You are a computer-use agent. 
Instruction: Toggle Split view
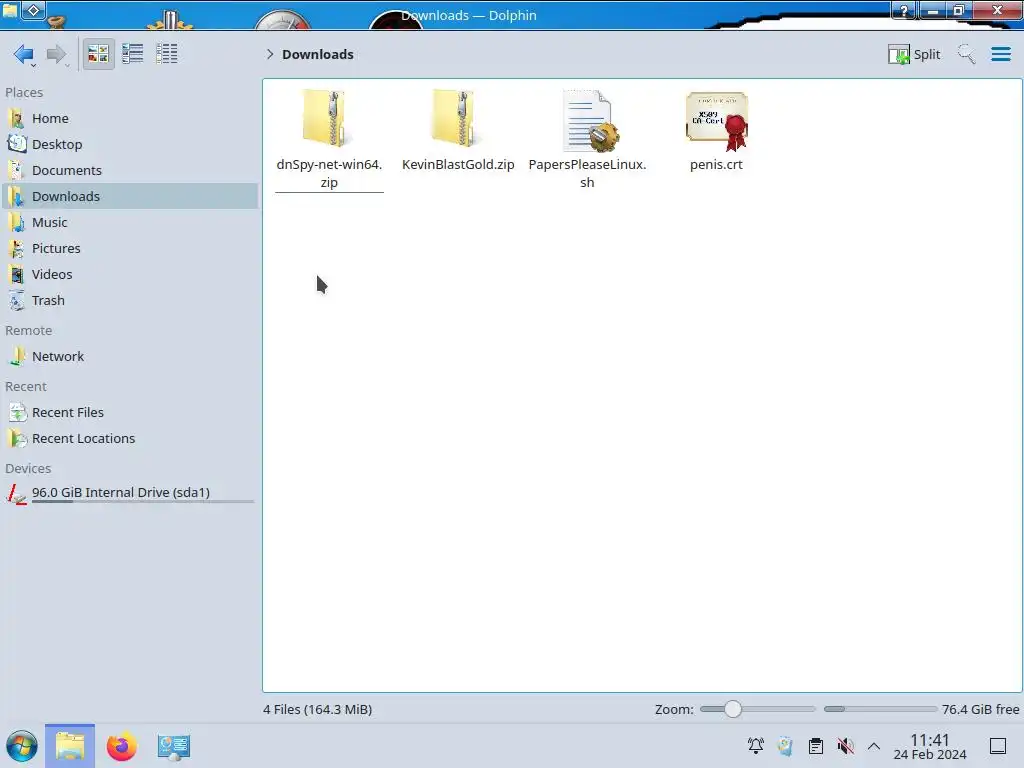point(914,54)
